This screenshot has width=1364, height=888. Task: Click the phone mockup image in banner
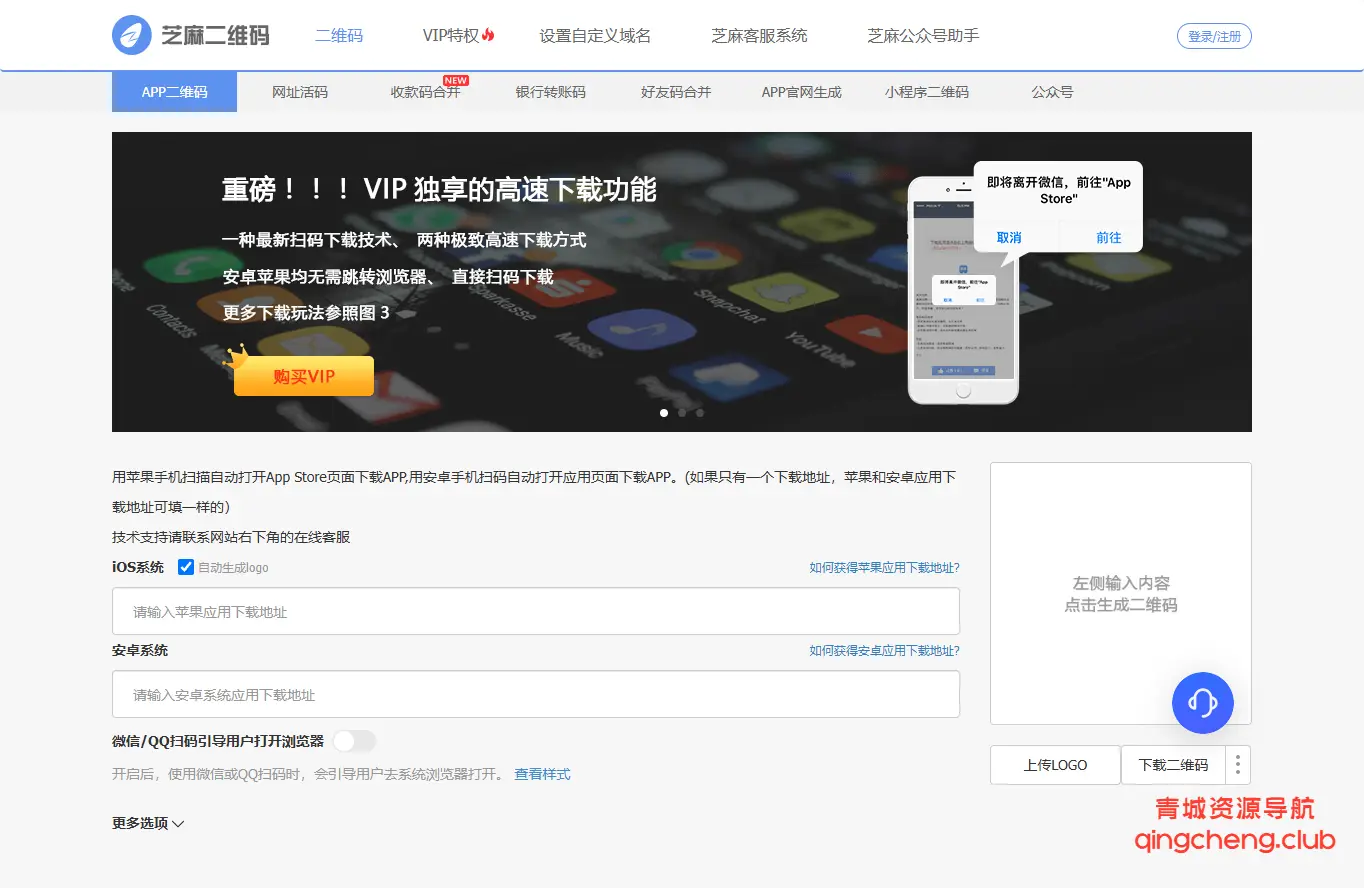point(962,290)
